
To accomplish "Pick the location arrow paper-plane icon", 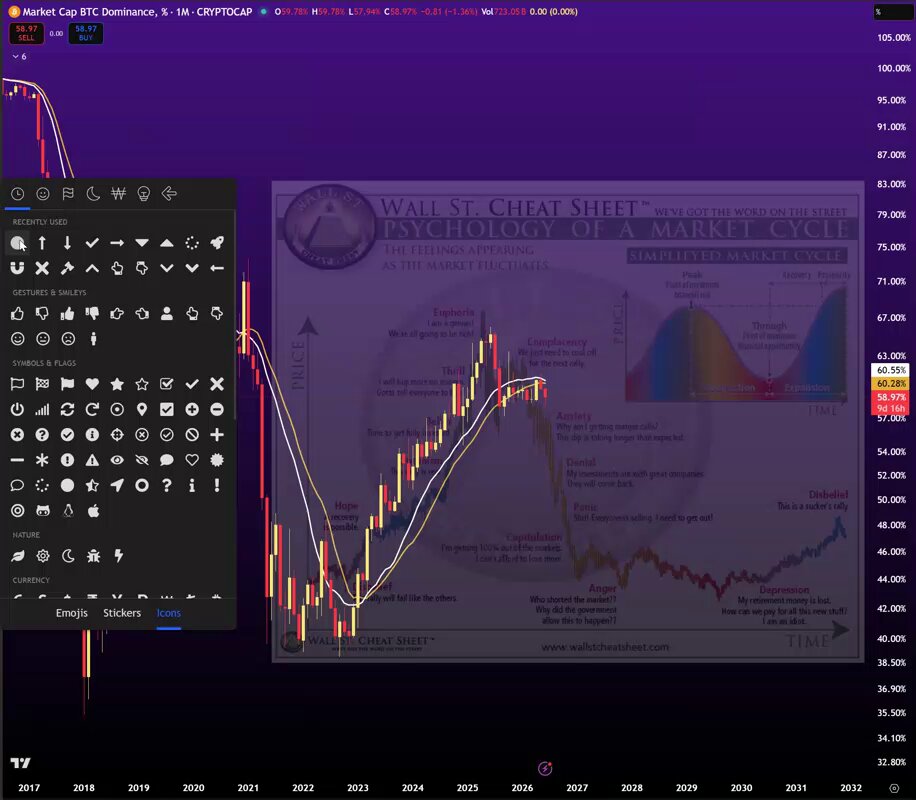I will tap(117, 486).
